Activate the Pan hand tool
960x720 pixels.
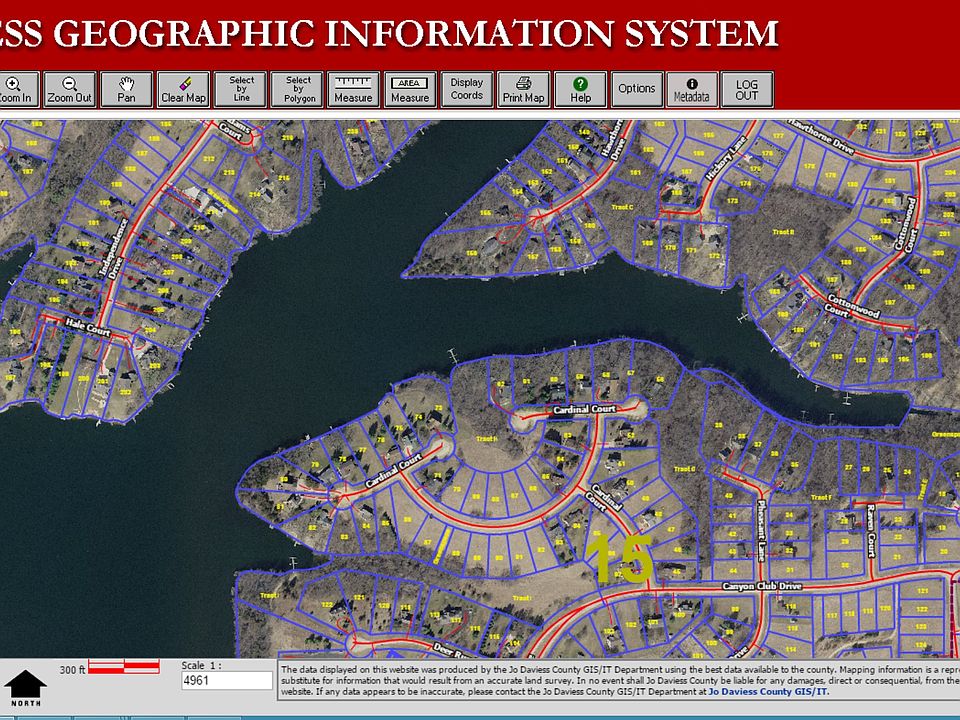click(x=126, y=89)
